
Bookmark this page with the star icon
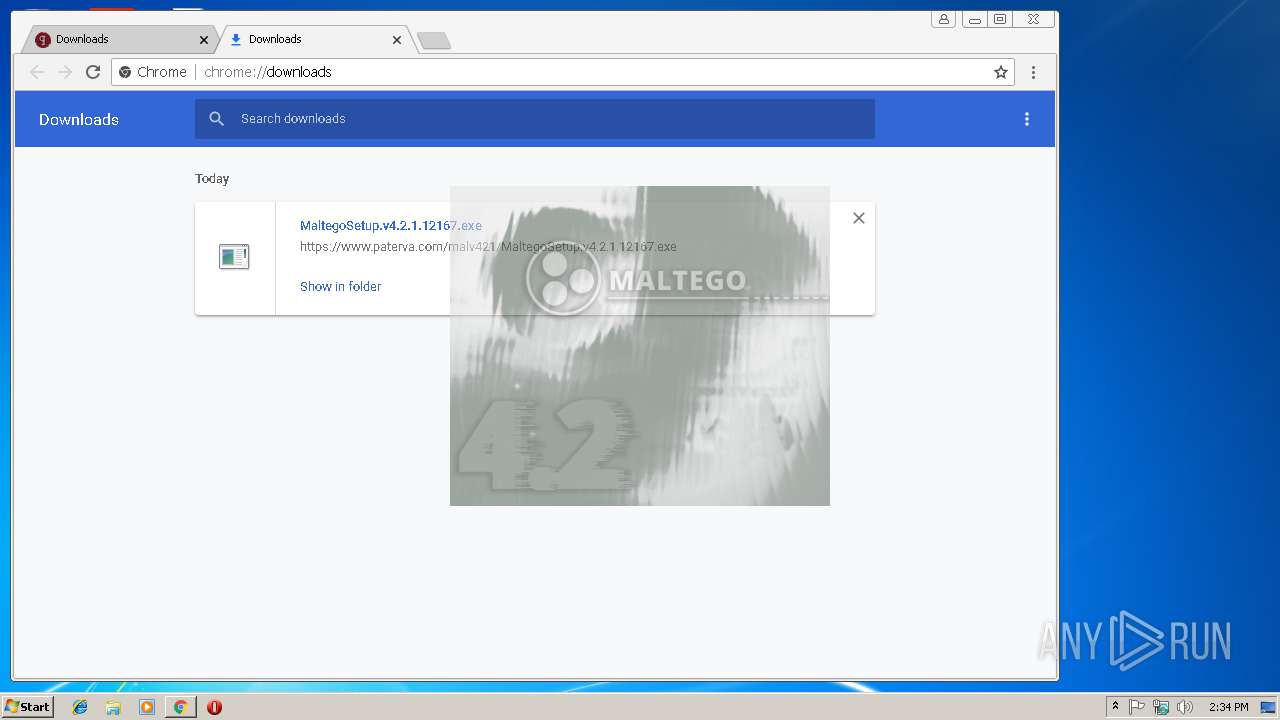tap(1000, 72)
